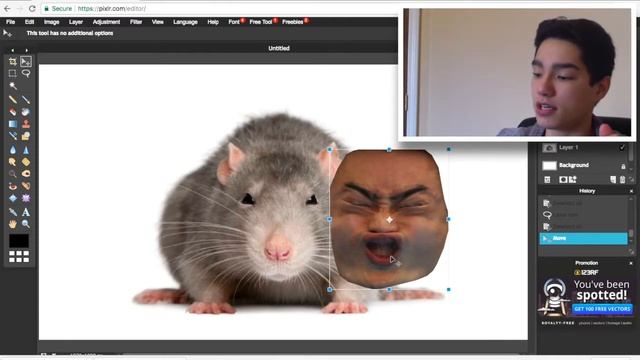Screen dimensions: 640x360
Task: Close the History panel
Action: (631, 191)
